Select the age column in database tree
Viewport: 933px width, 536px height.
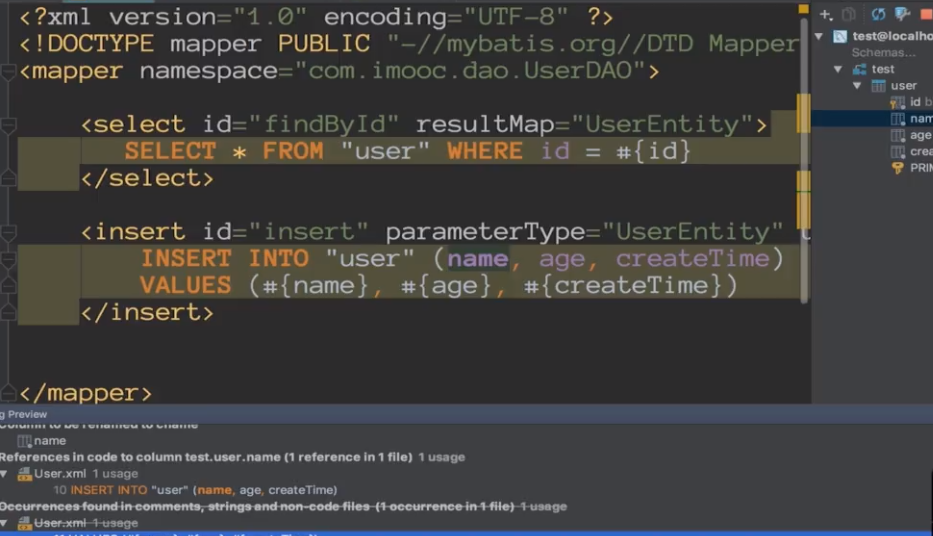click(921, 135)
